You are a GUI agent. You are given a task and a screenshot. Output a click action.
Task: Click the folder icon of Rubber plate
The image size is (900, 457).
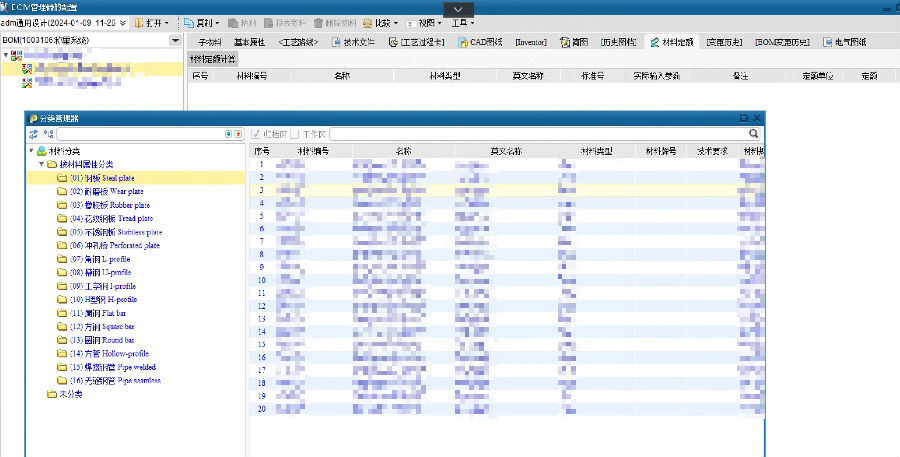pos(62,204)
